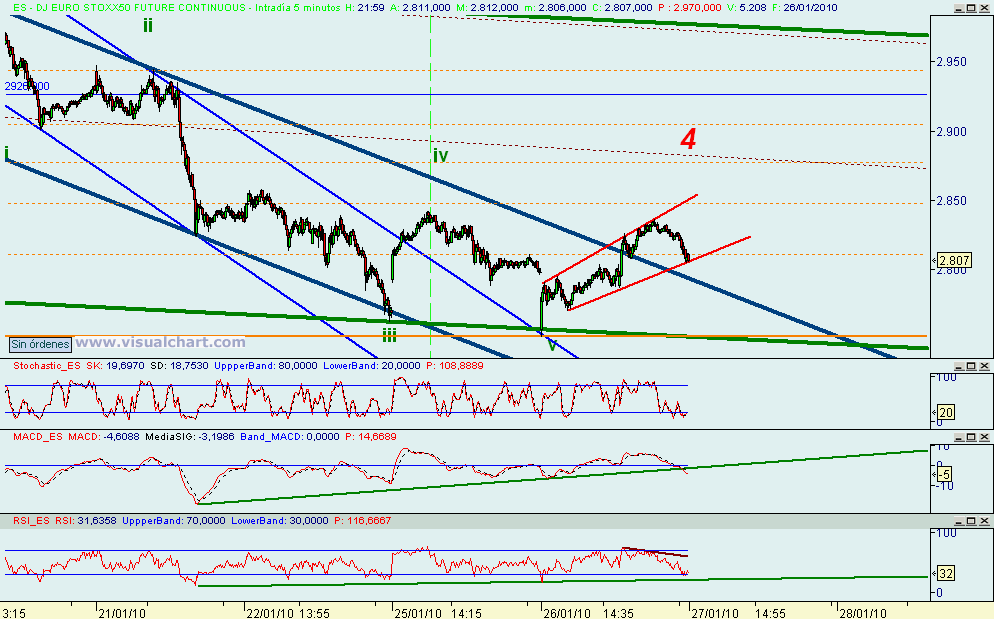Minimize the Stochastic_ES indicator panel
This screenshot has width=994, height=619.
[x=958, y=364]
